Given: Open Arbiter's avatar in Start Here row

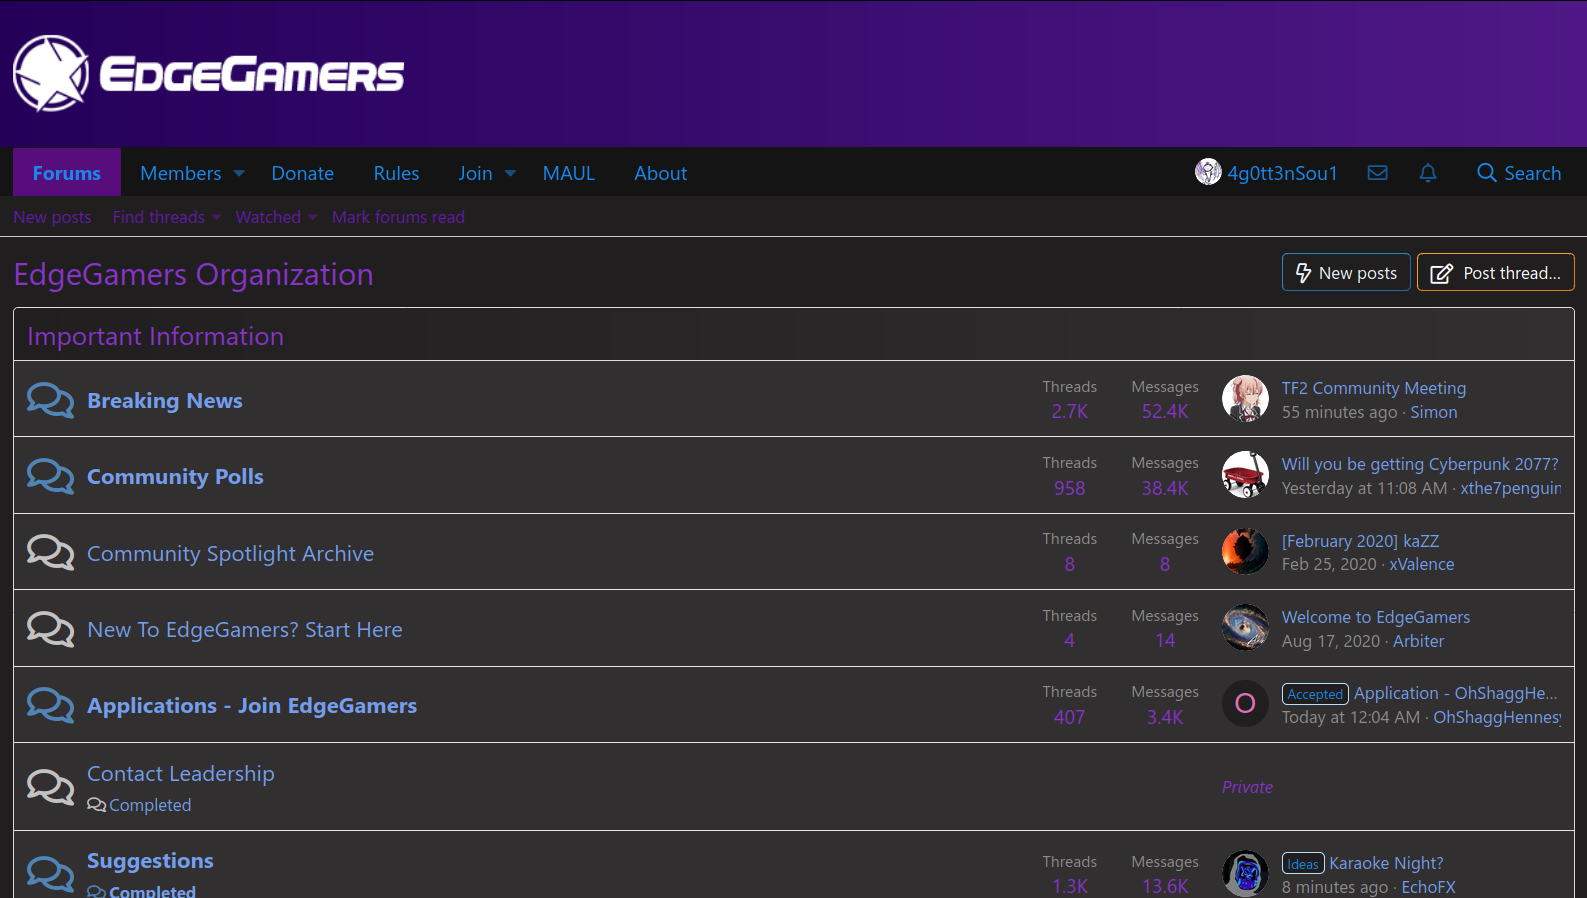Looking at the screenshot, I should (x=1245, y=628).
